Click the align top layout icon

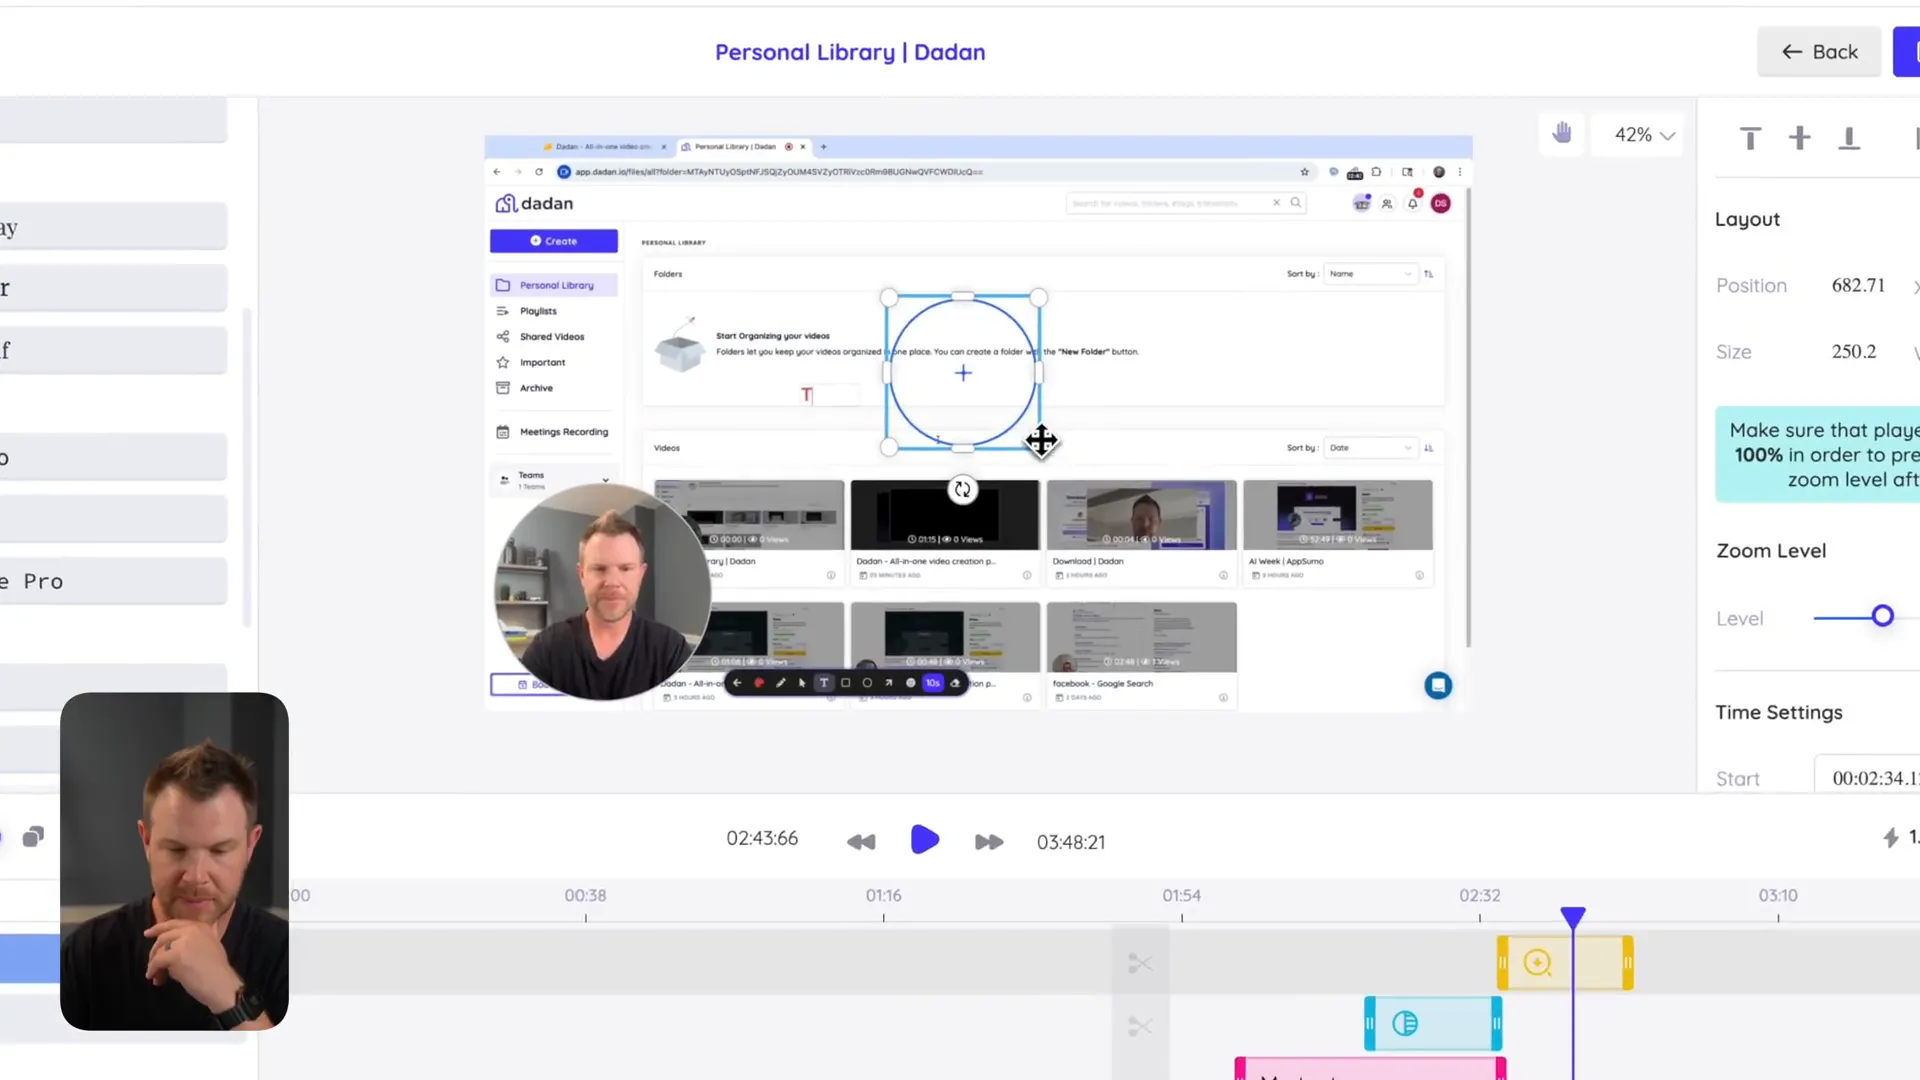[x=1750, y=138]
